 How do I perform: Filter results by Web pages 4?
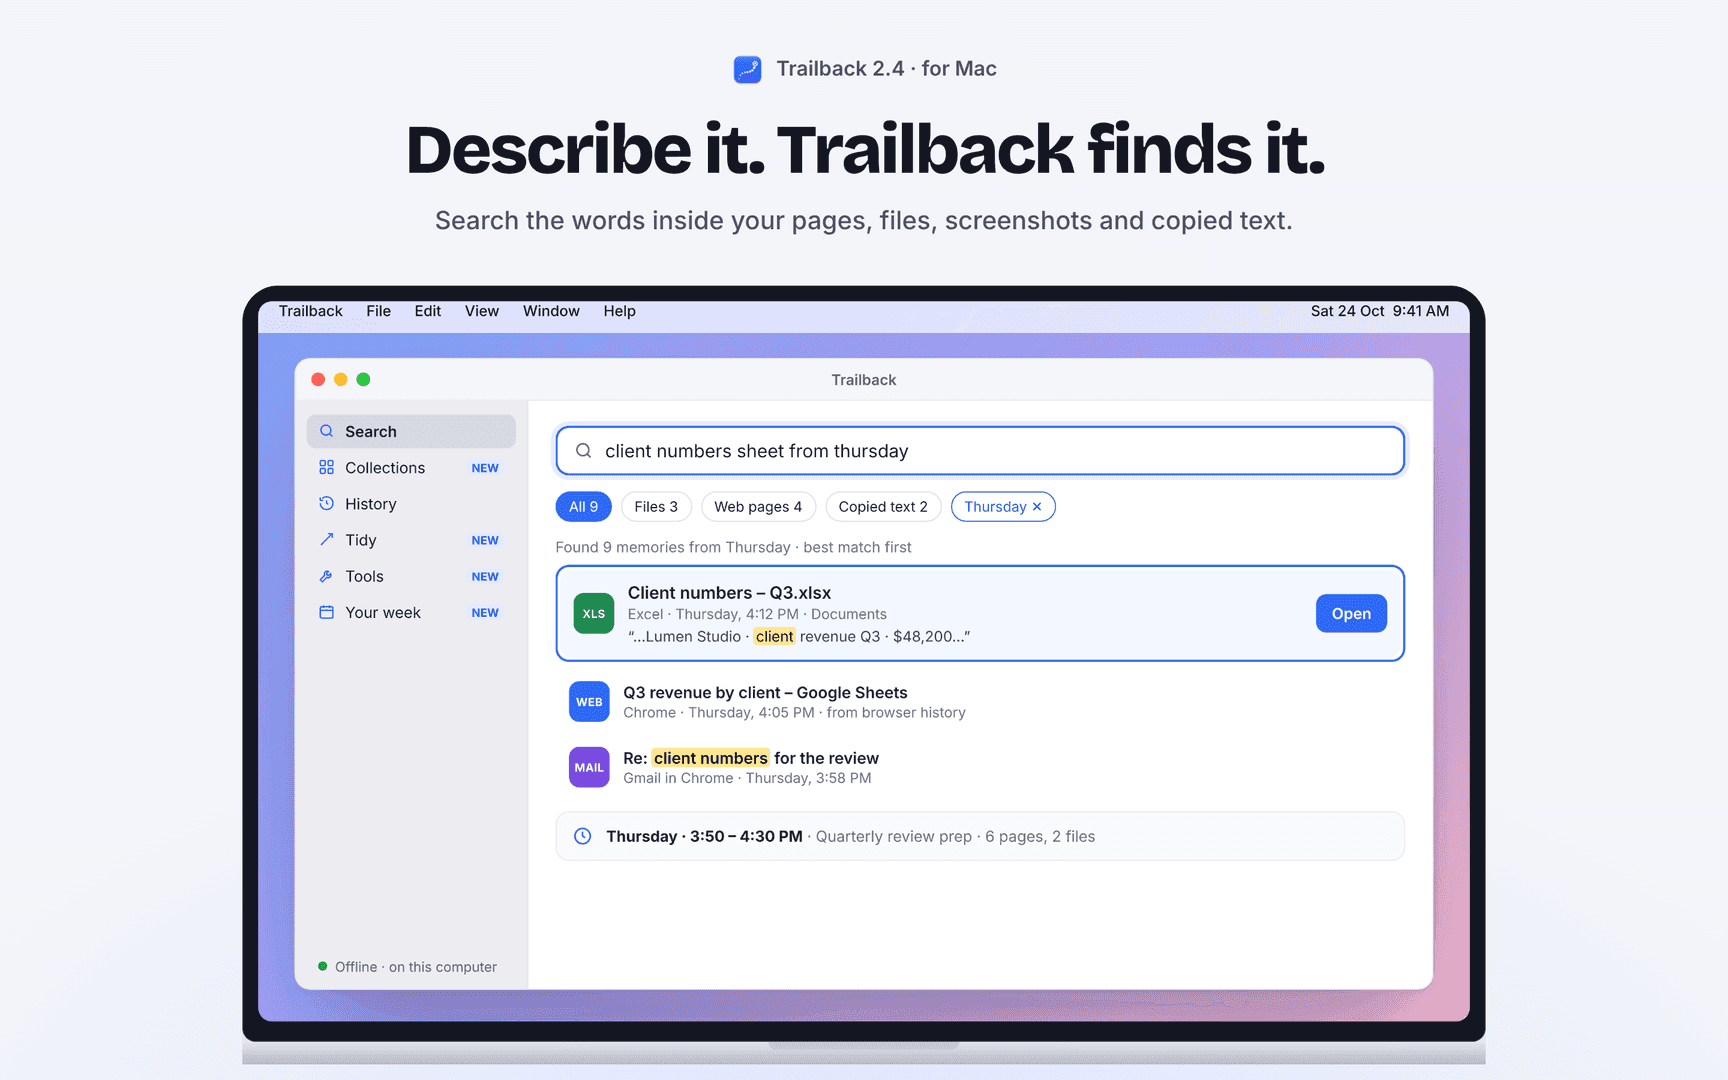click(x=758, y=507)
